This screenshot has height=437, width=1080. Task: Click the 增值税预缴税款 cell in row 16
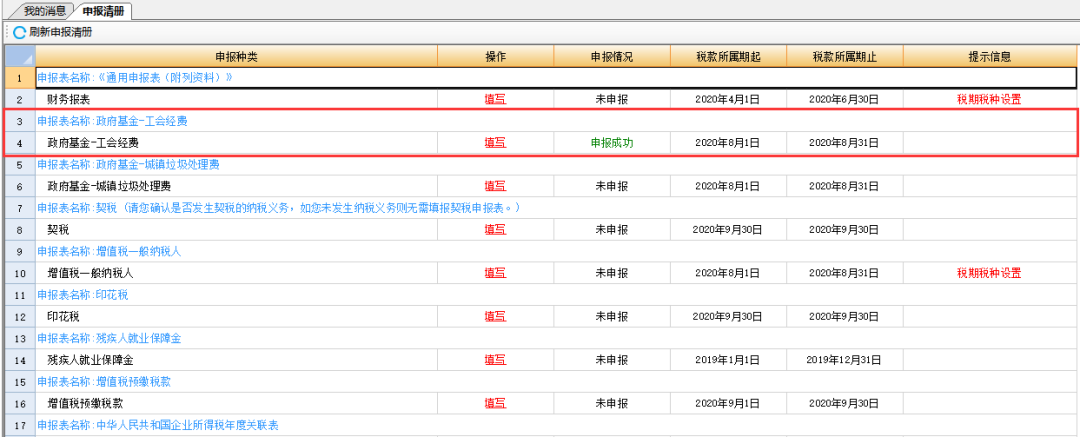pyautogui.click(x=236, y=403)
